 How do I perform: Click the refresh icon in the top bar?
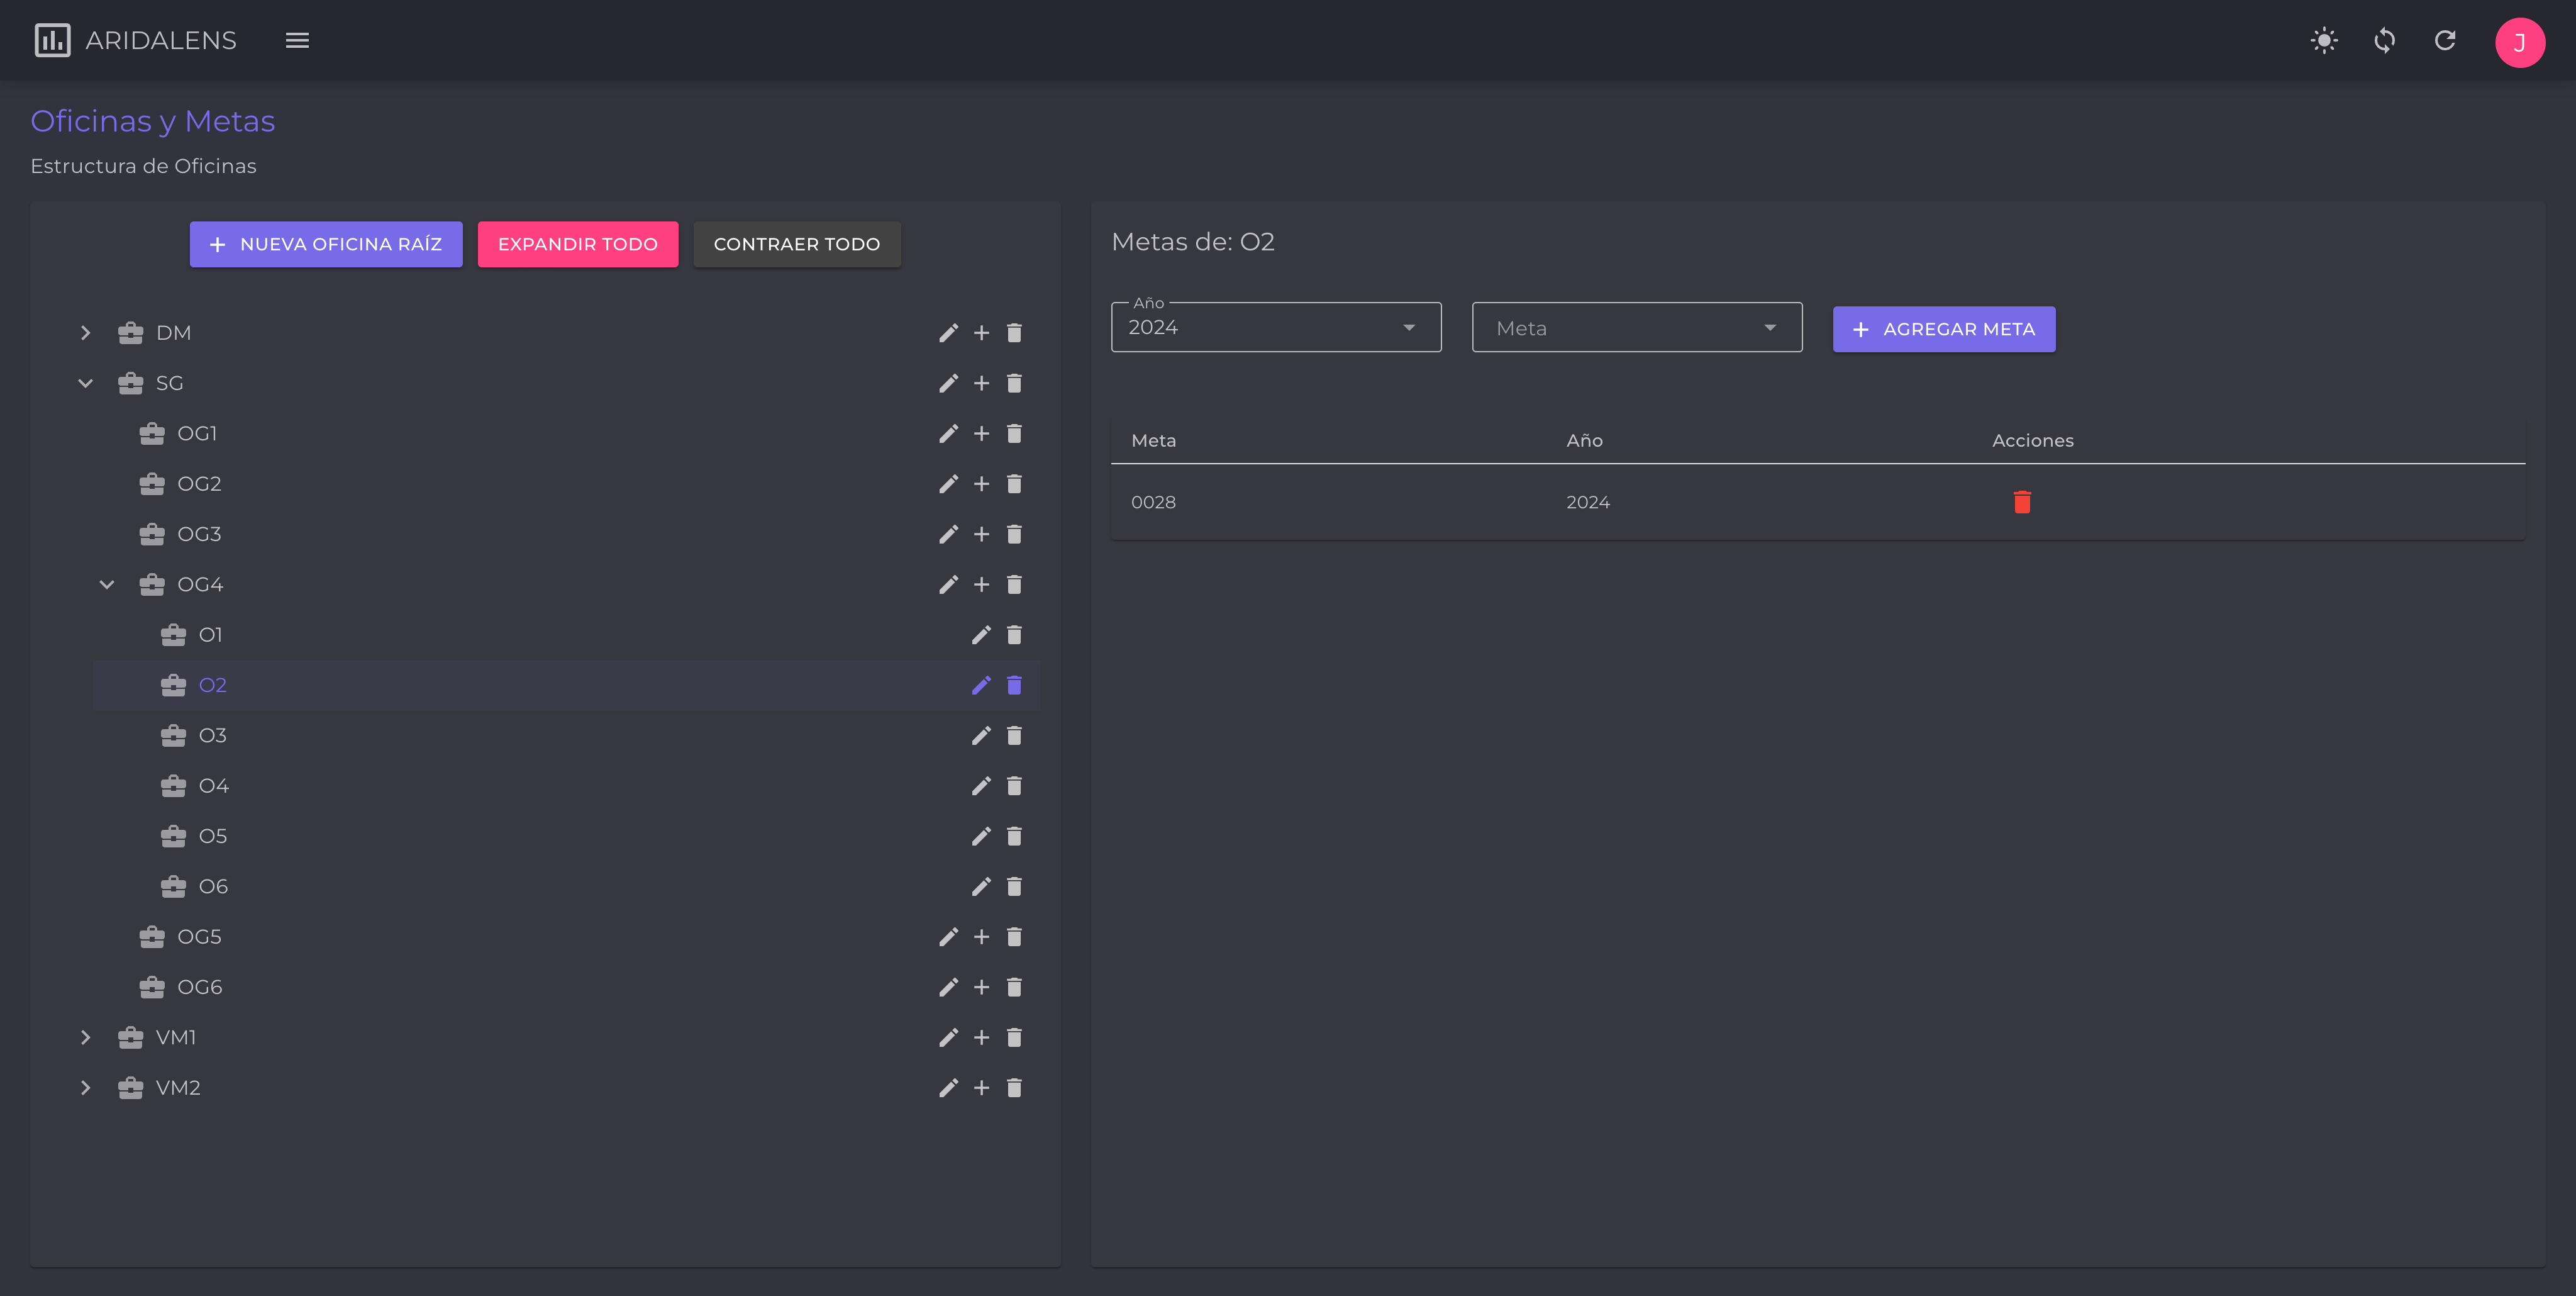[x=2445, y=41]
